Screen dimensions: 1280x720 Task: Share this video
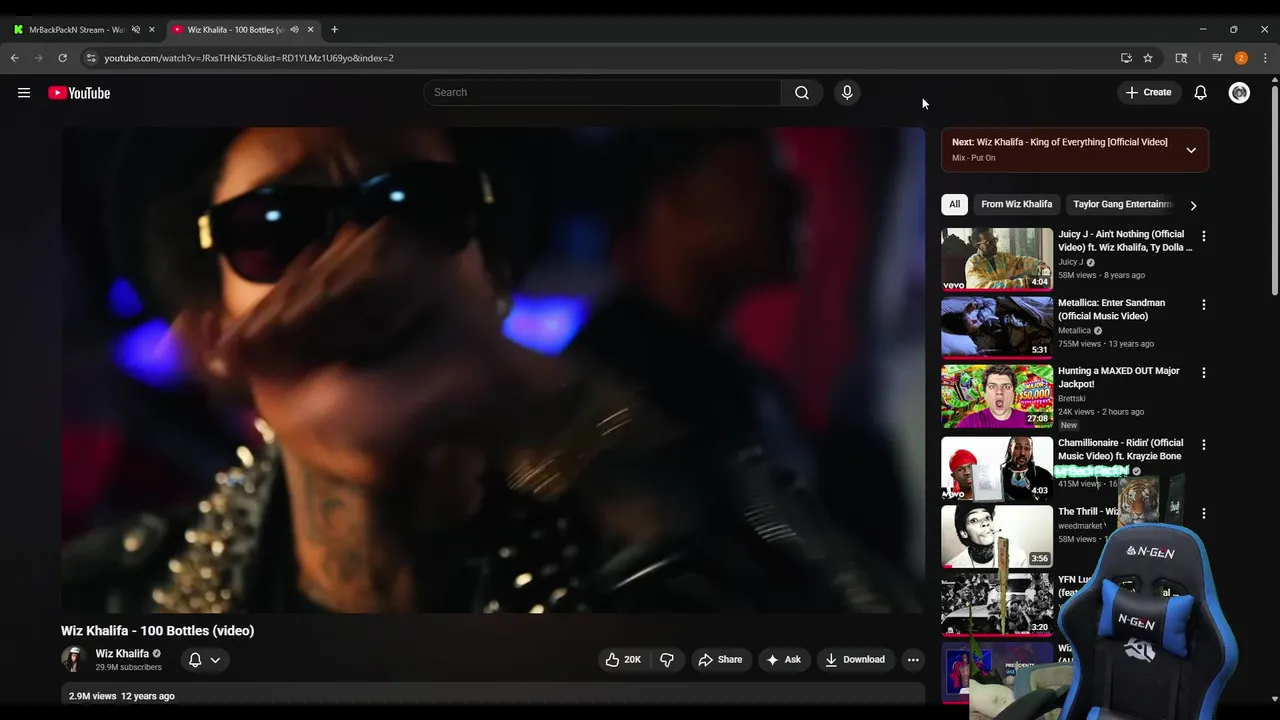coord(720,660)
